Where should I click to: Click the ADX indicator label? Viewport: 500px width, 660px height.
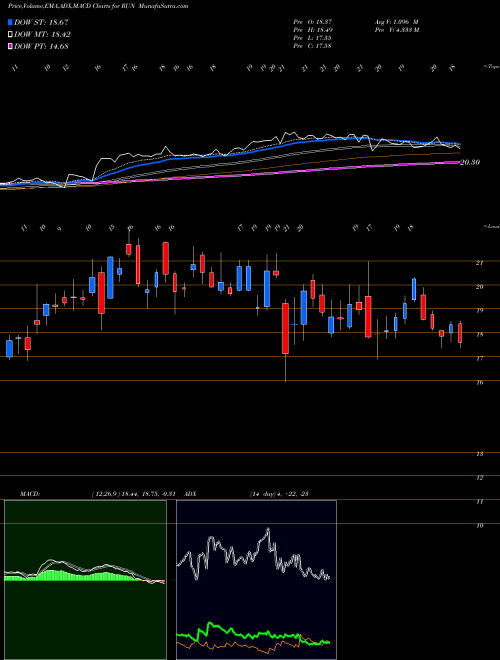190,494
